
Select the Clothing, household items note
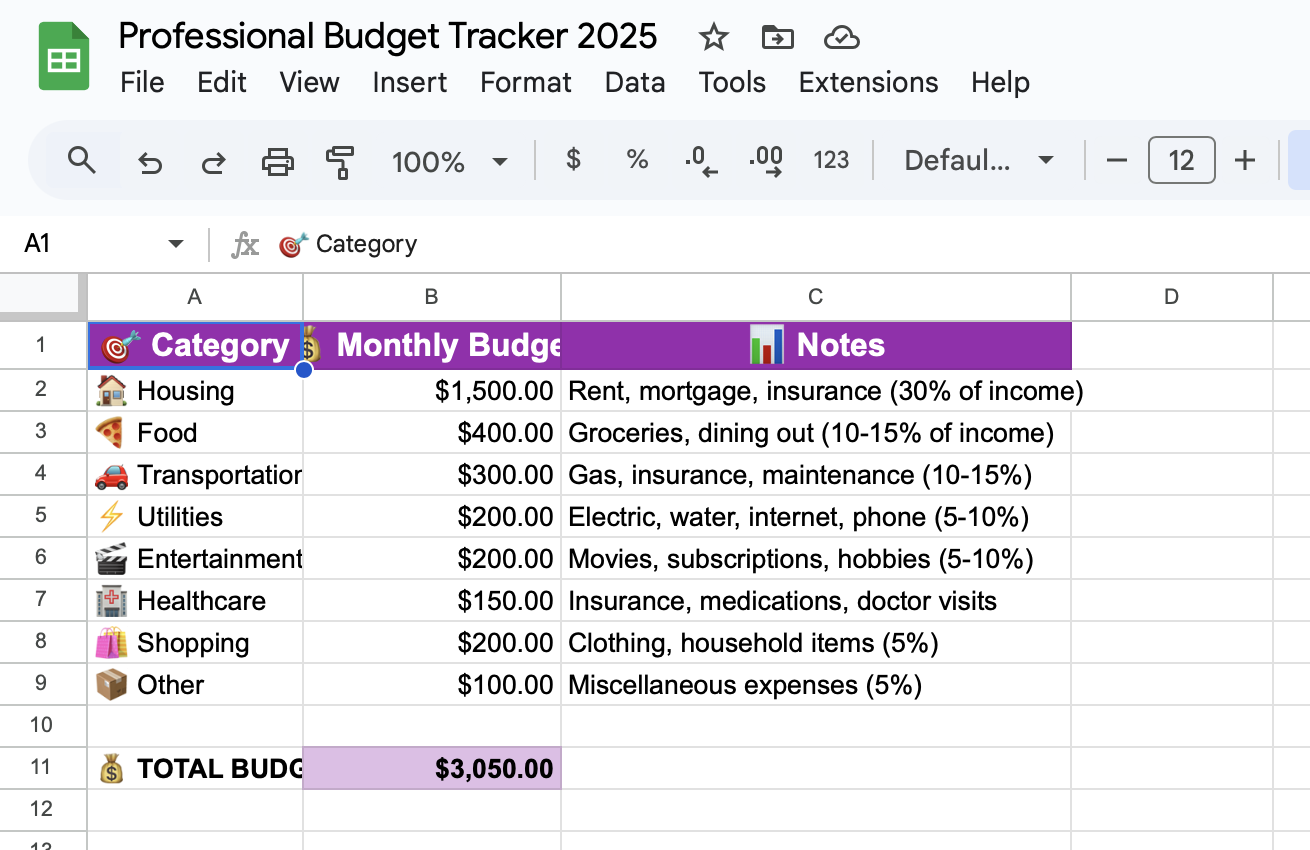(x=816, y=642)
